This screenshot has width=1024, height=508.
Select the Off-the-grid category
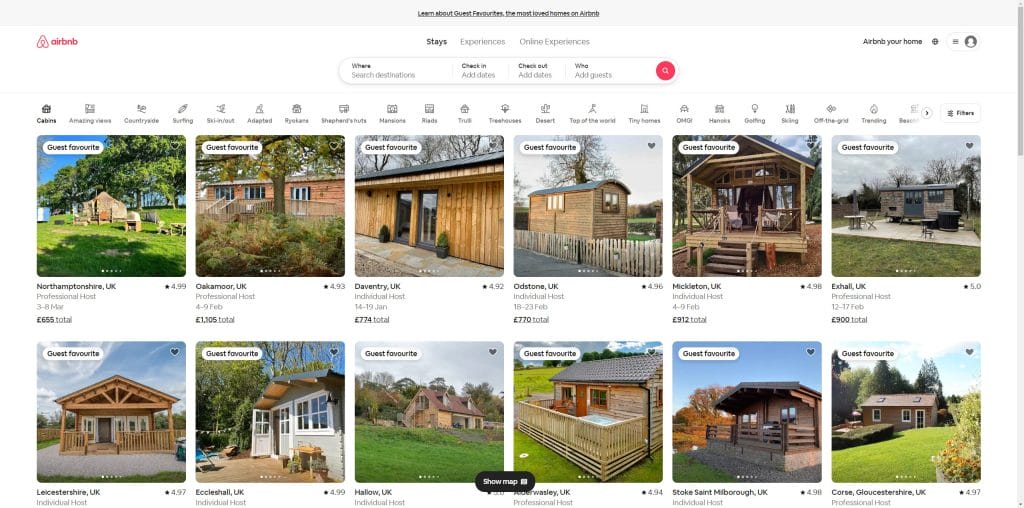(x=831, y=113)
